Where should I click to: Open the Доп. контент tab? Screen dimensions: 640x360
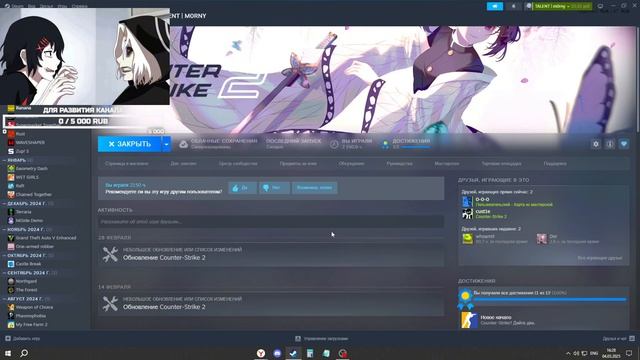pos(183,164)
